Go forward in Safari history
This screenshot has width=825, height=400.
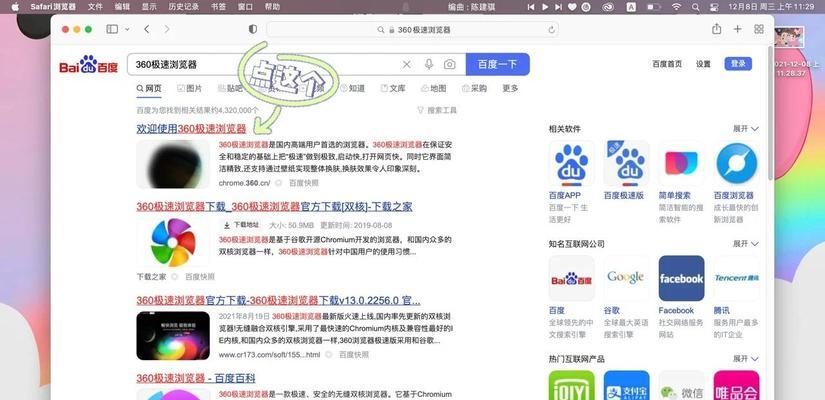tap(167, 29)
